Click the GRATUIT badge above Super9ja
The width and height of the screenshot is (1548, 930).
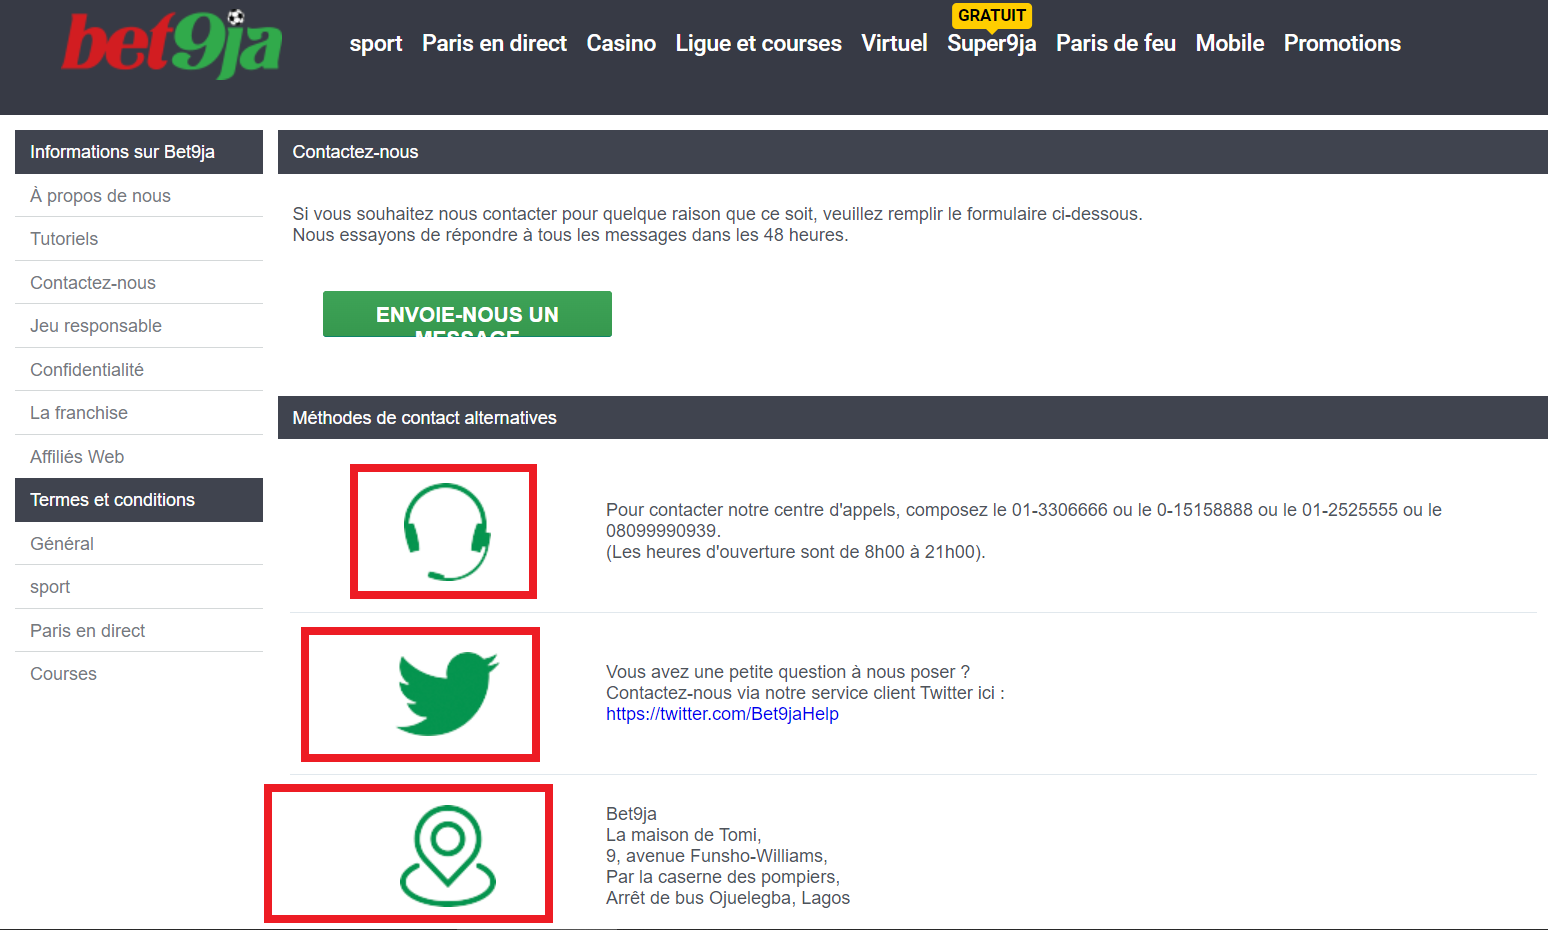(992, 15)
